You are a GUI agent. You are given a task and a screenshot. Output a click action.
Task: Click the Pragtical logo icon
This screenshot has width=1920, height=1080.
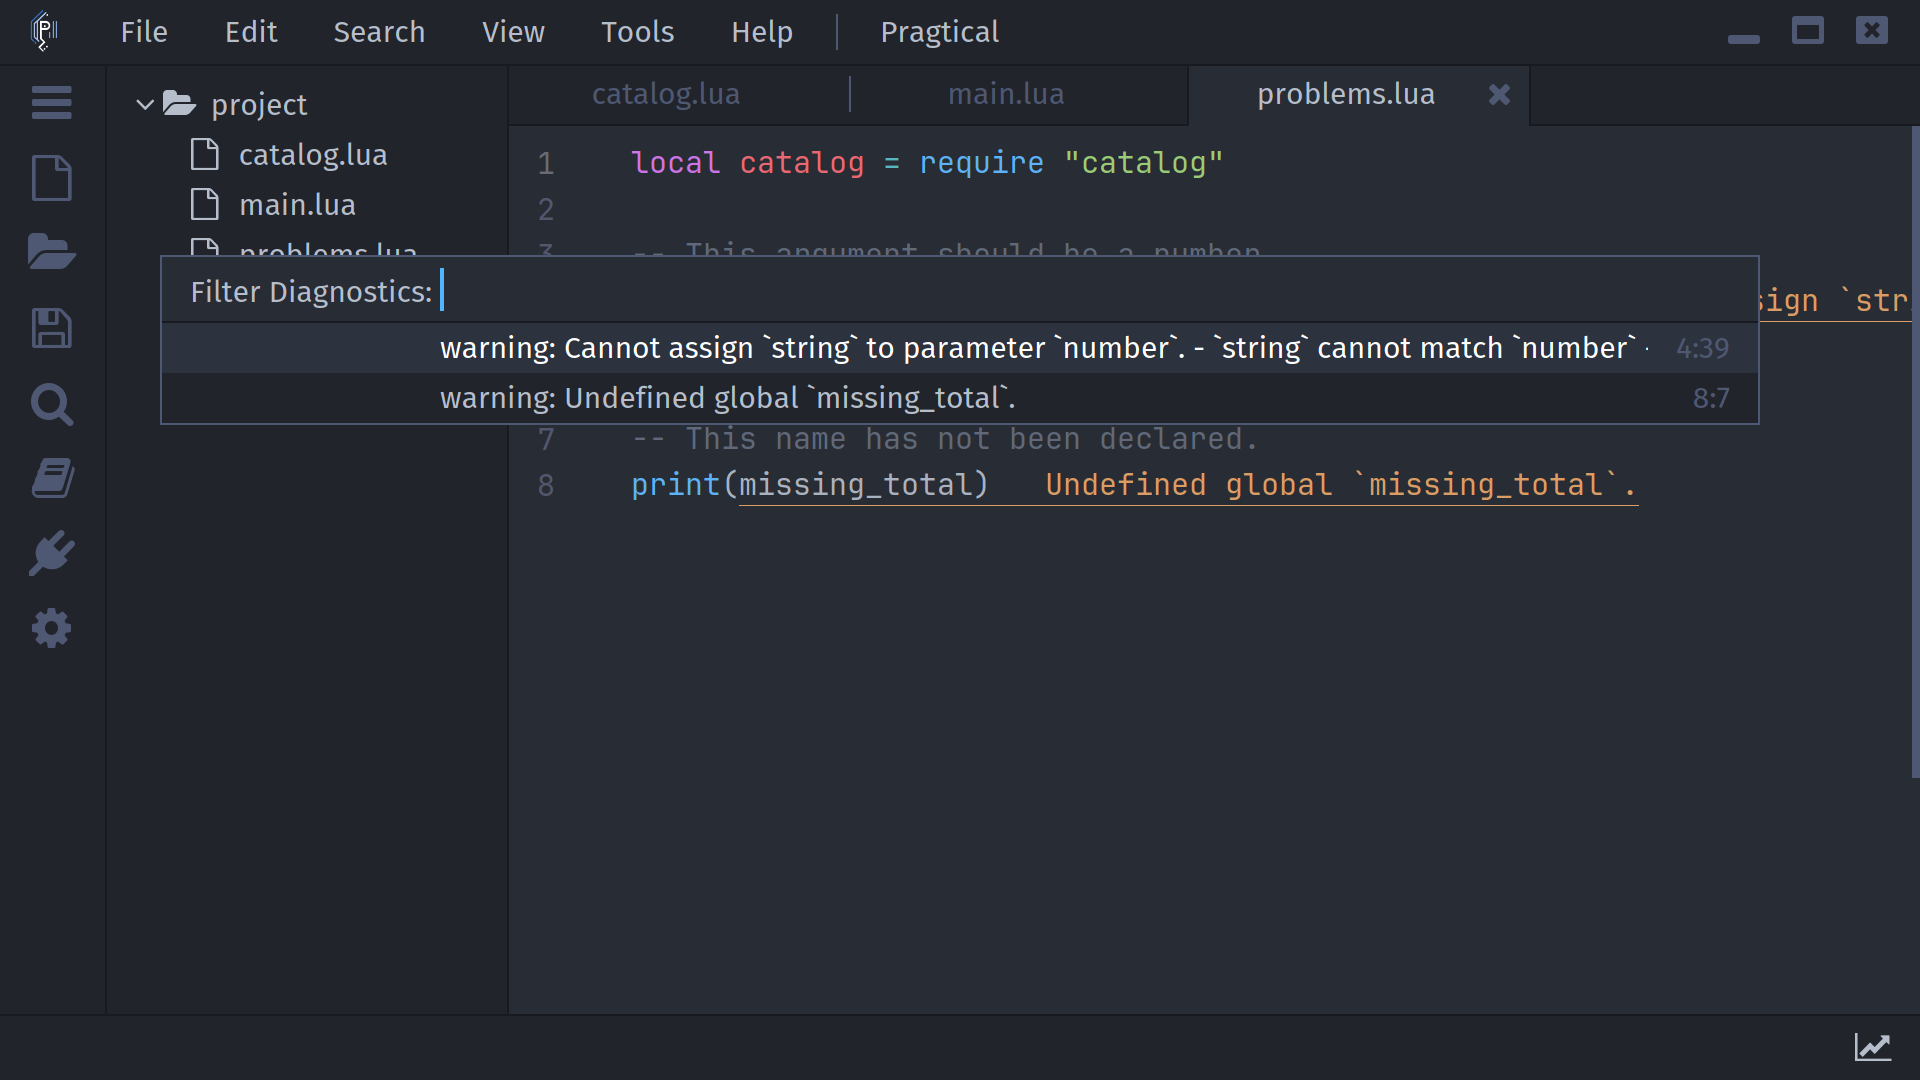pyautogui.click(x=44, y=31)
